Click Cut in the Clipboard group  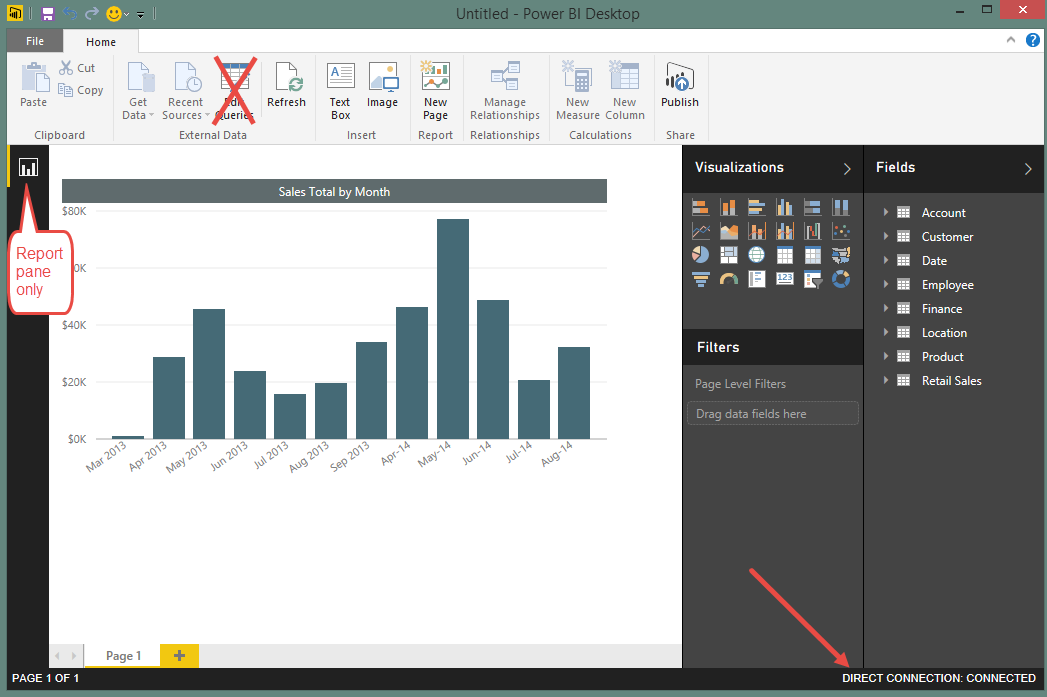coord(77,67)
